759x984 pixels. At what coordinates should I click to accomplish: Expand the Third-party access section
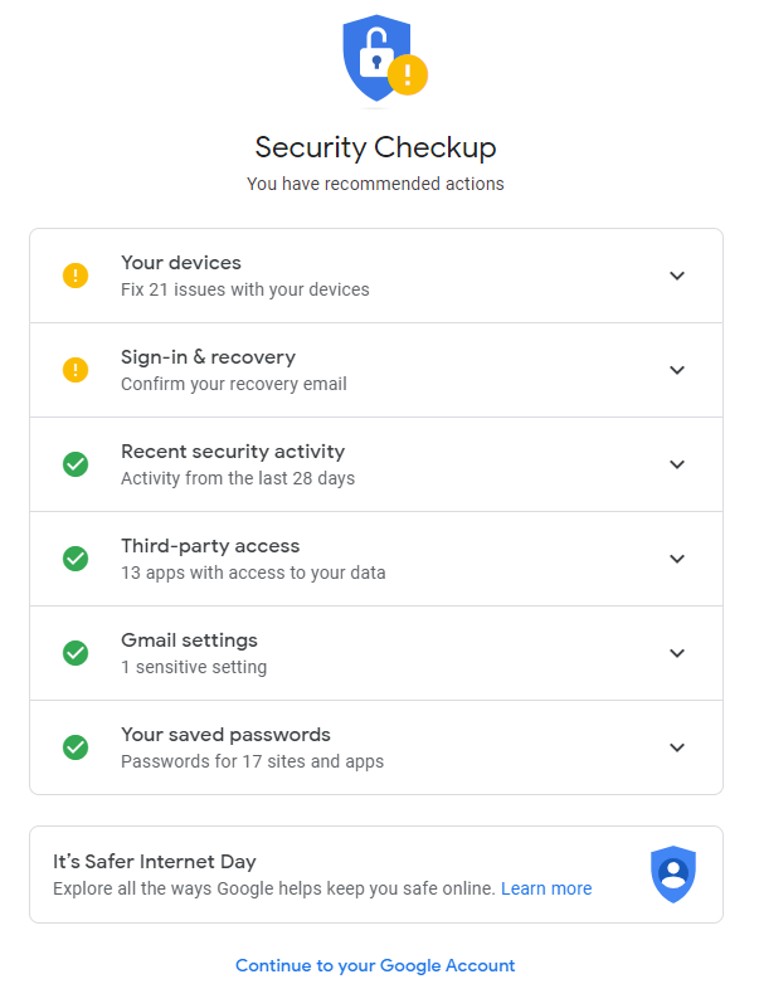click(x=677, y=558)
